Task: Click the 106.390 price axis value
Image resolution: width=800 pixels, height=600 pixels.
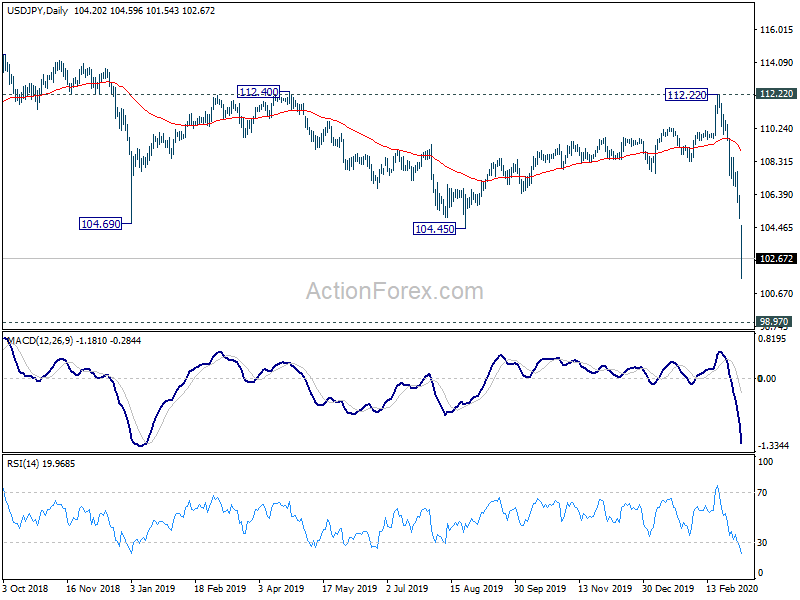Action: [x=777, y=194]
